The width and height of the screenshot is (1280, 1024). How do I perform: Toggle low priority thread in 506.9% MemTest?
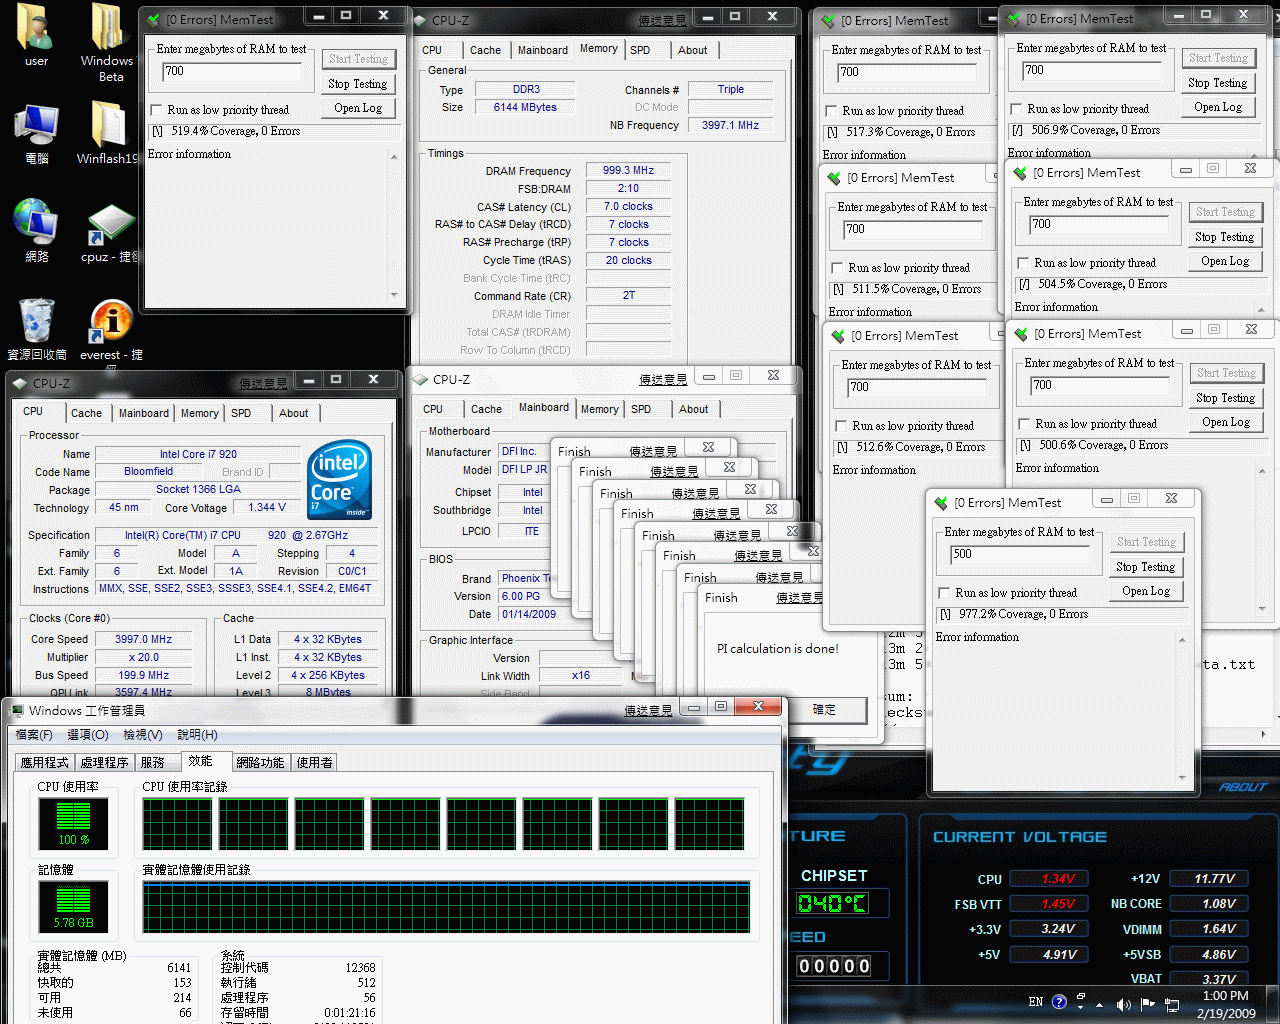click(1016, 109)
